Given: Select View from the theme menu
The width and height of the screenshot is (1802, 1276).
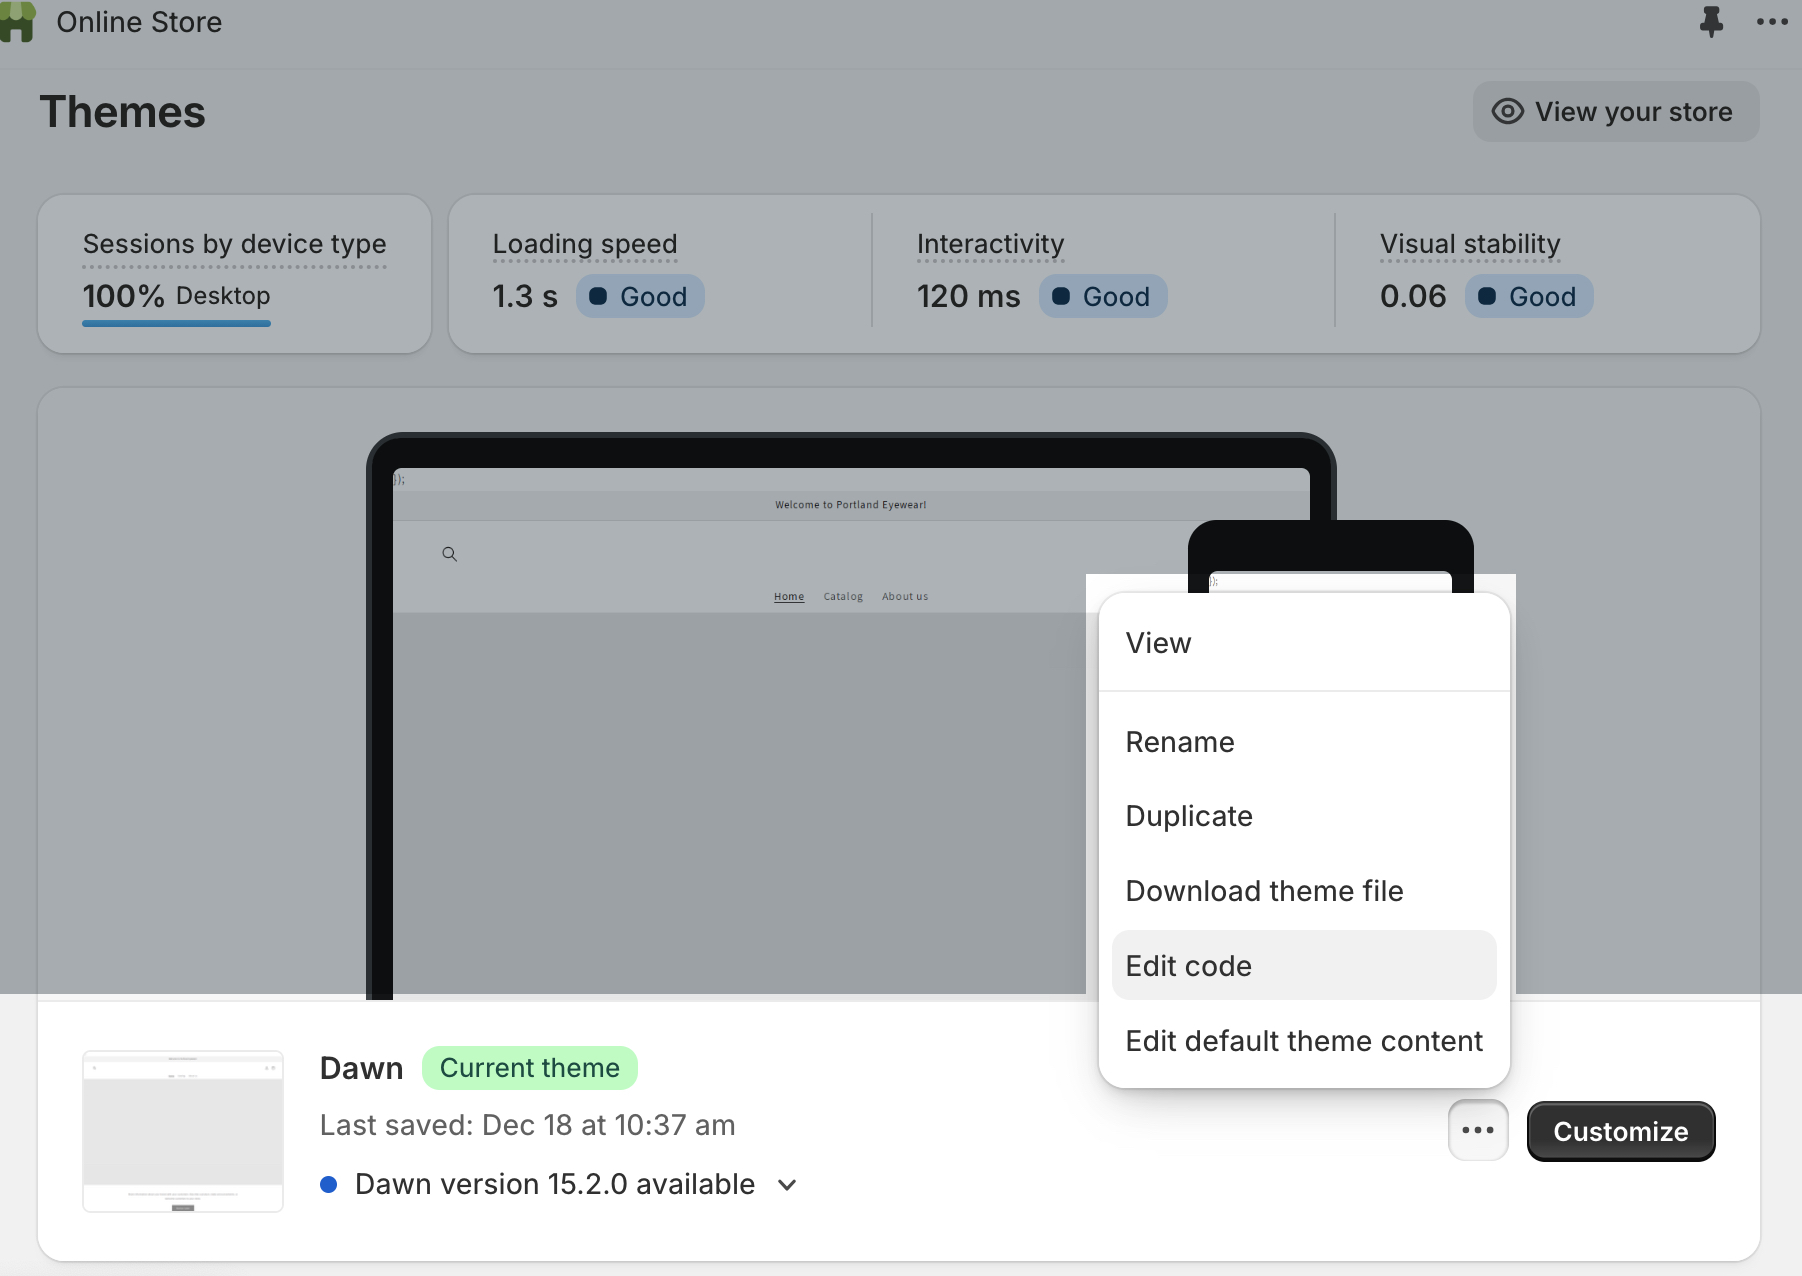Looking at the screenshot, I should (x=1158, y=643).
